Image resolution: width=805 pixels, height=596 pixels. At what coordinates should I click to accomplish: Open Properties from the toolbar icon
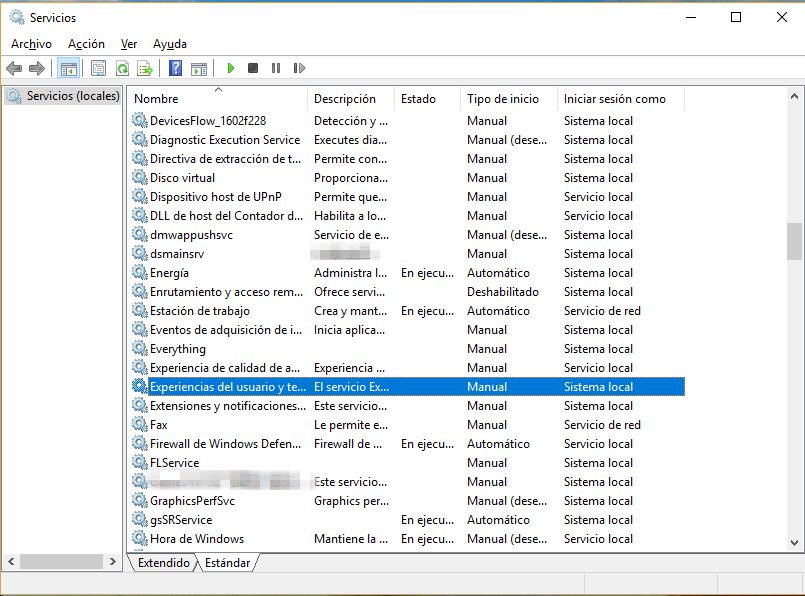tap(98, 68)
